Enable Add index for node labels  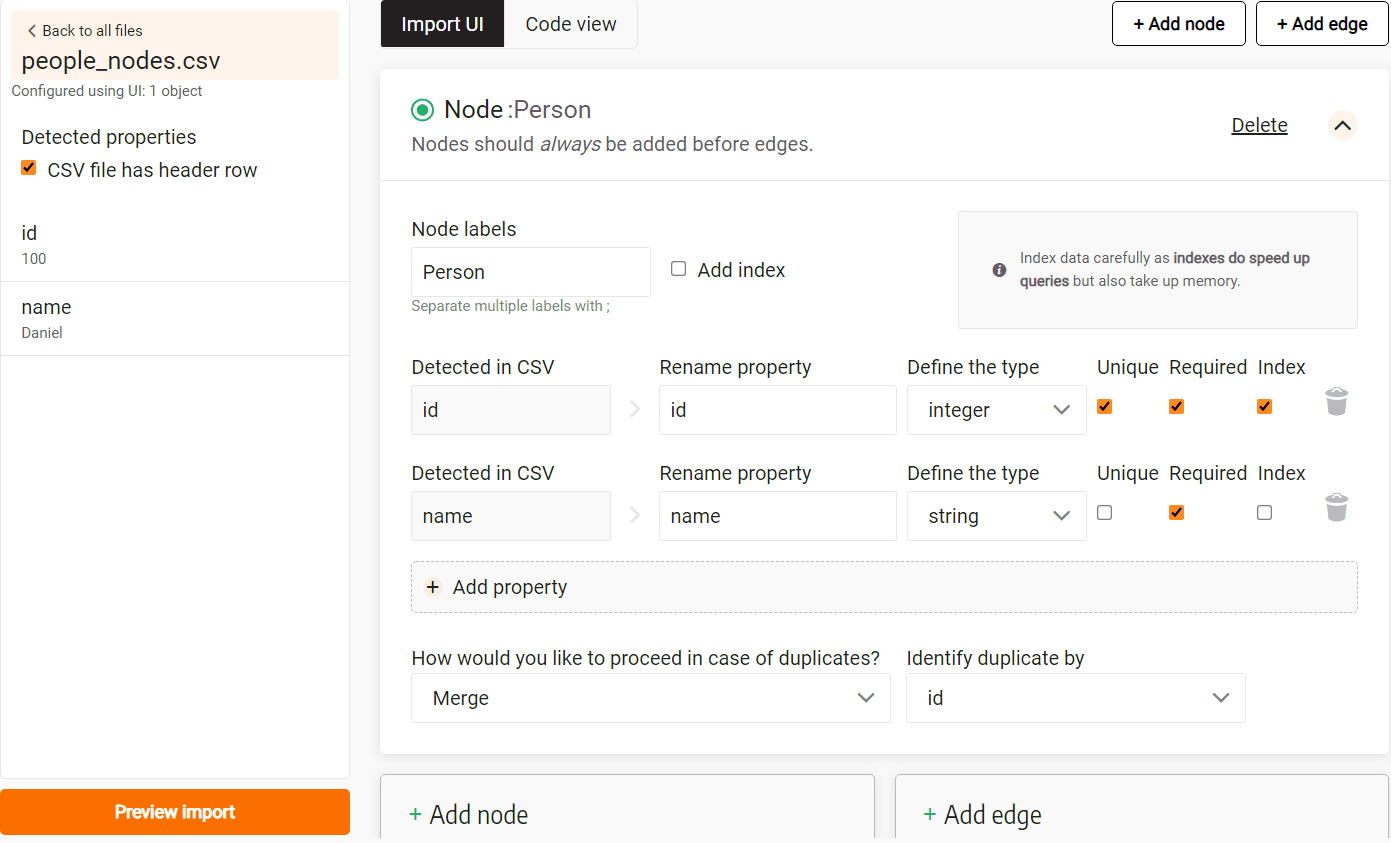pyautogui.click(x=679, y=269)
